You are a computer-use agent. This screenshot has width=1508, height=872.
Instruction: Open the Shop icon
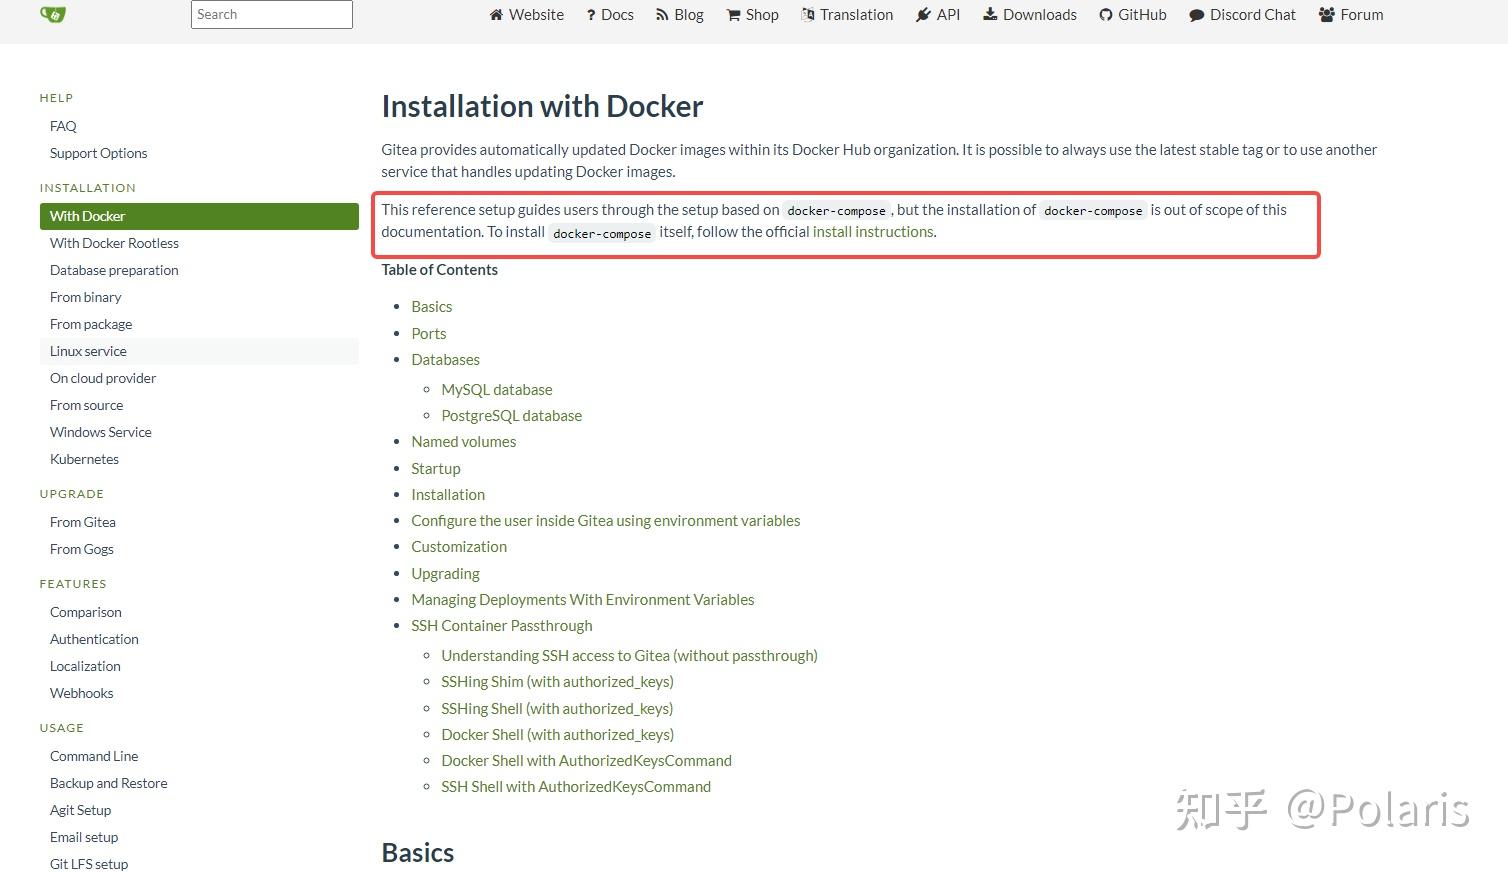(736, 15)
